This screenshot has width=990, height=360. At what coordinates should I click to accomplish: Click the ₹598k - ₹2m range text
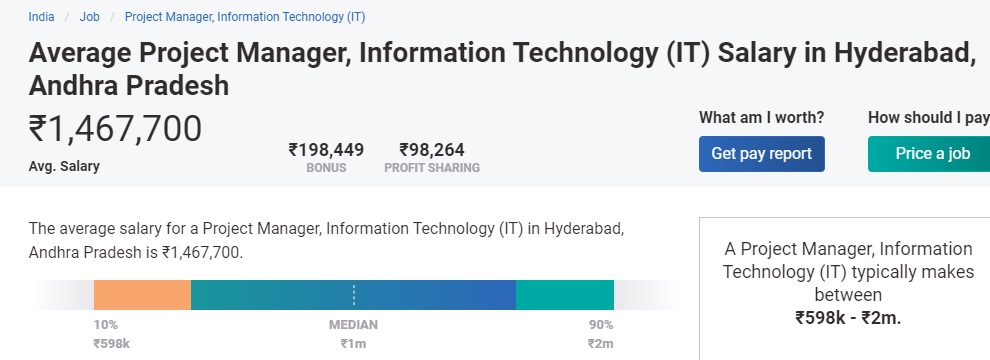(x=848, y=318)
